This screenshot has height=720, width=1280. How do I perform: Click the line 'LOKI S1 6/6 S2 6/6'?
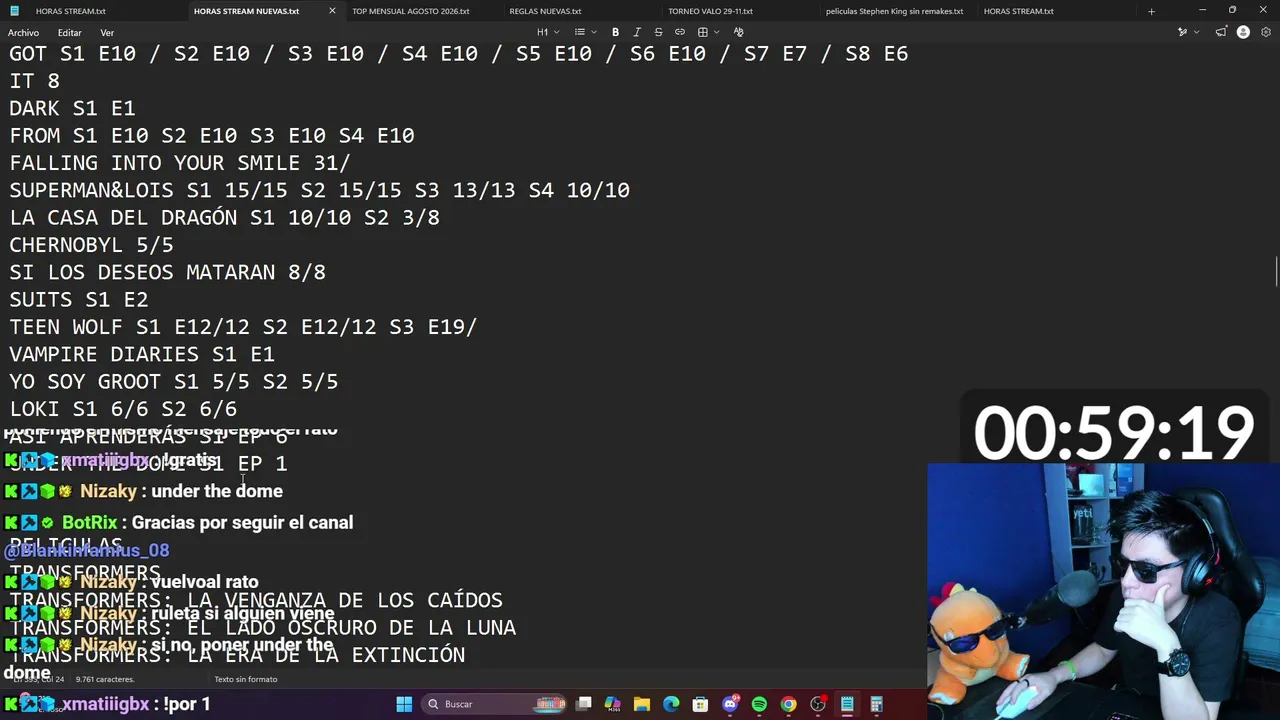point(123,409)
